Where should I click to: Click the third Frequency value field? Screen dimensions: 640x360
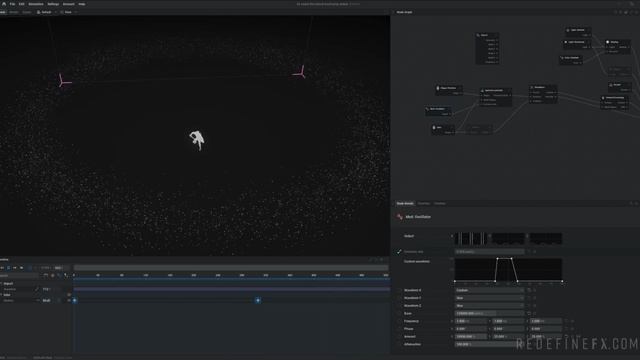tap(546, 321)
